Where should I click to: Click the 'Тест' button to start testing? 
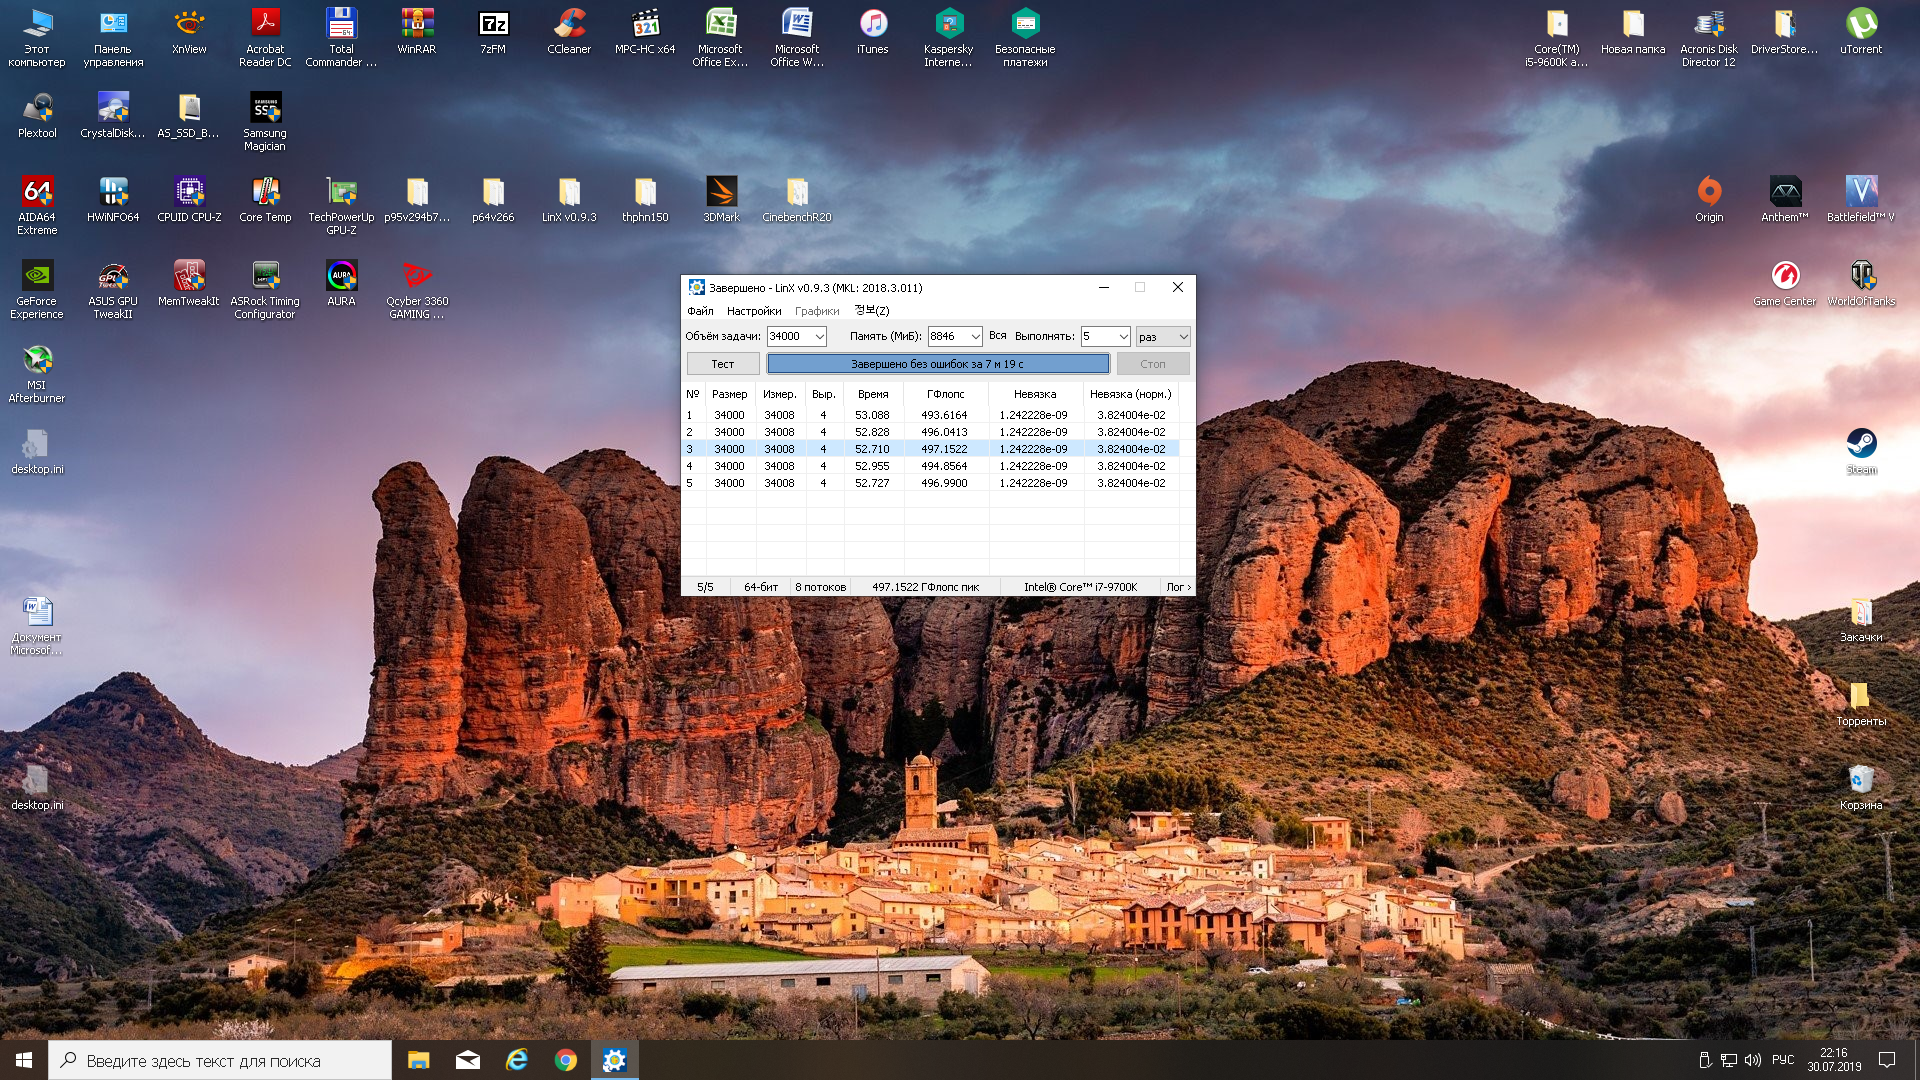click(x=722, y=364)
